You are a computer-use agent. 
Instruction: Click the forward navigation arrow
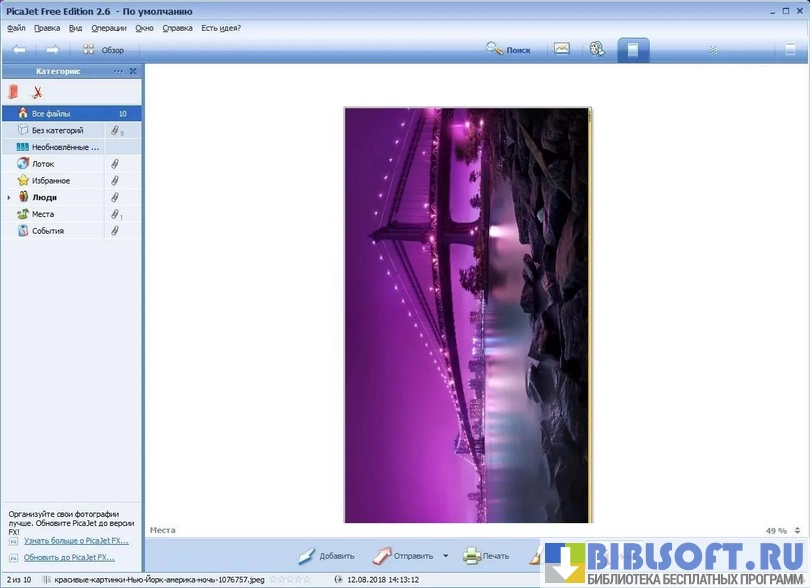[x=52, y=50]
